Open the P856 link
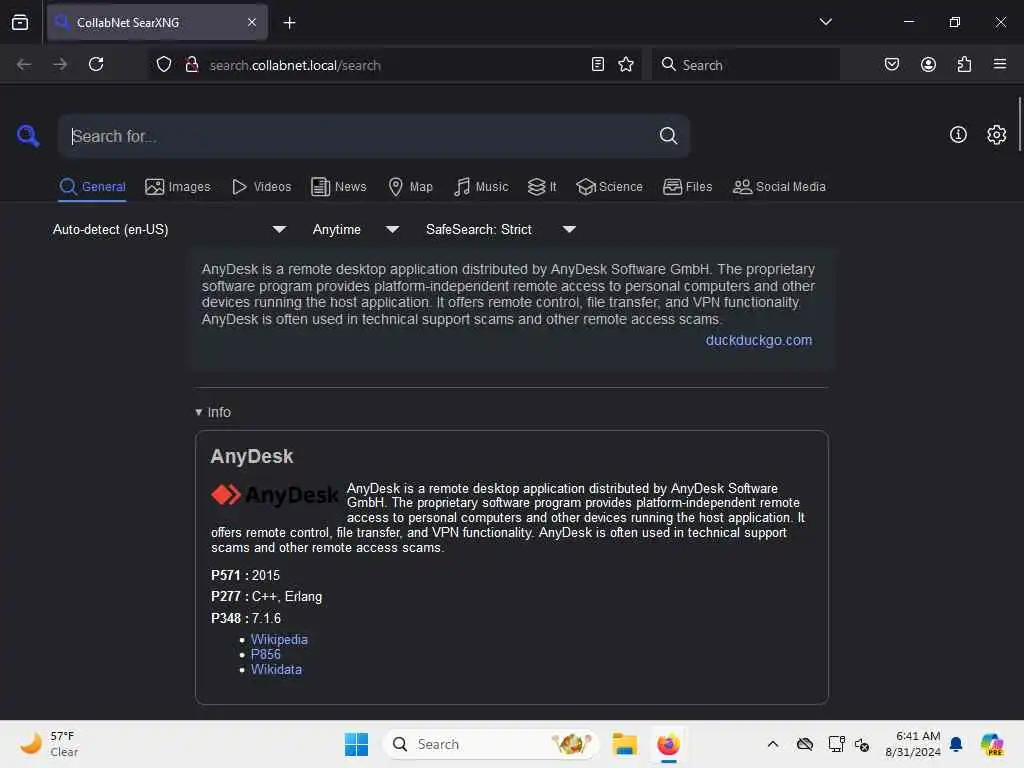Viewport: 1024px width, 768px height. click(265, 654)
